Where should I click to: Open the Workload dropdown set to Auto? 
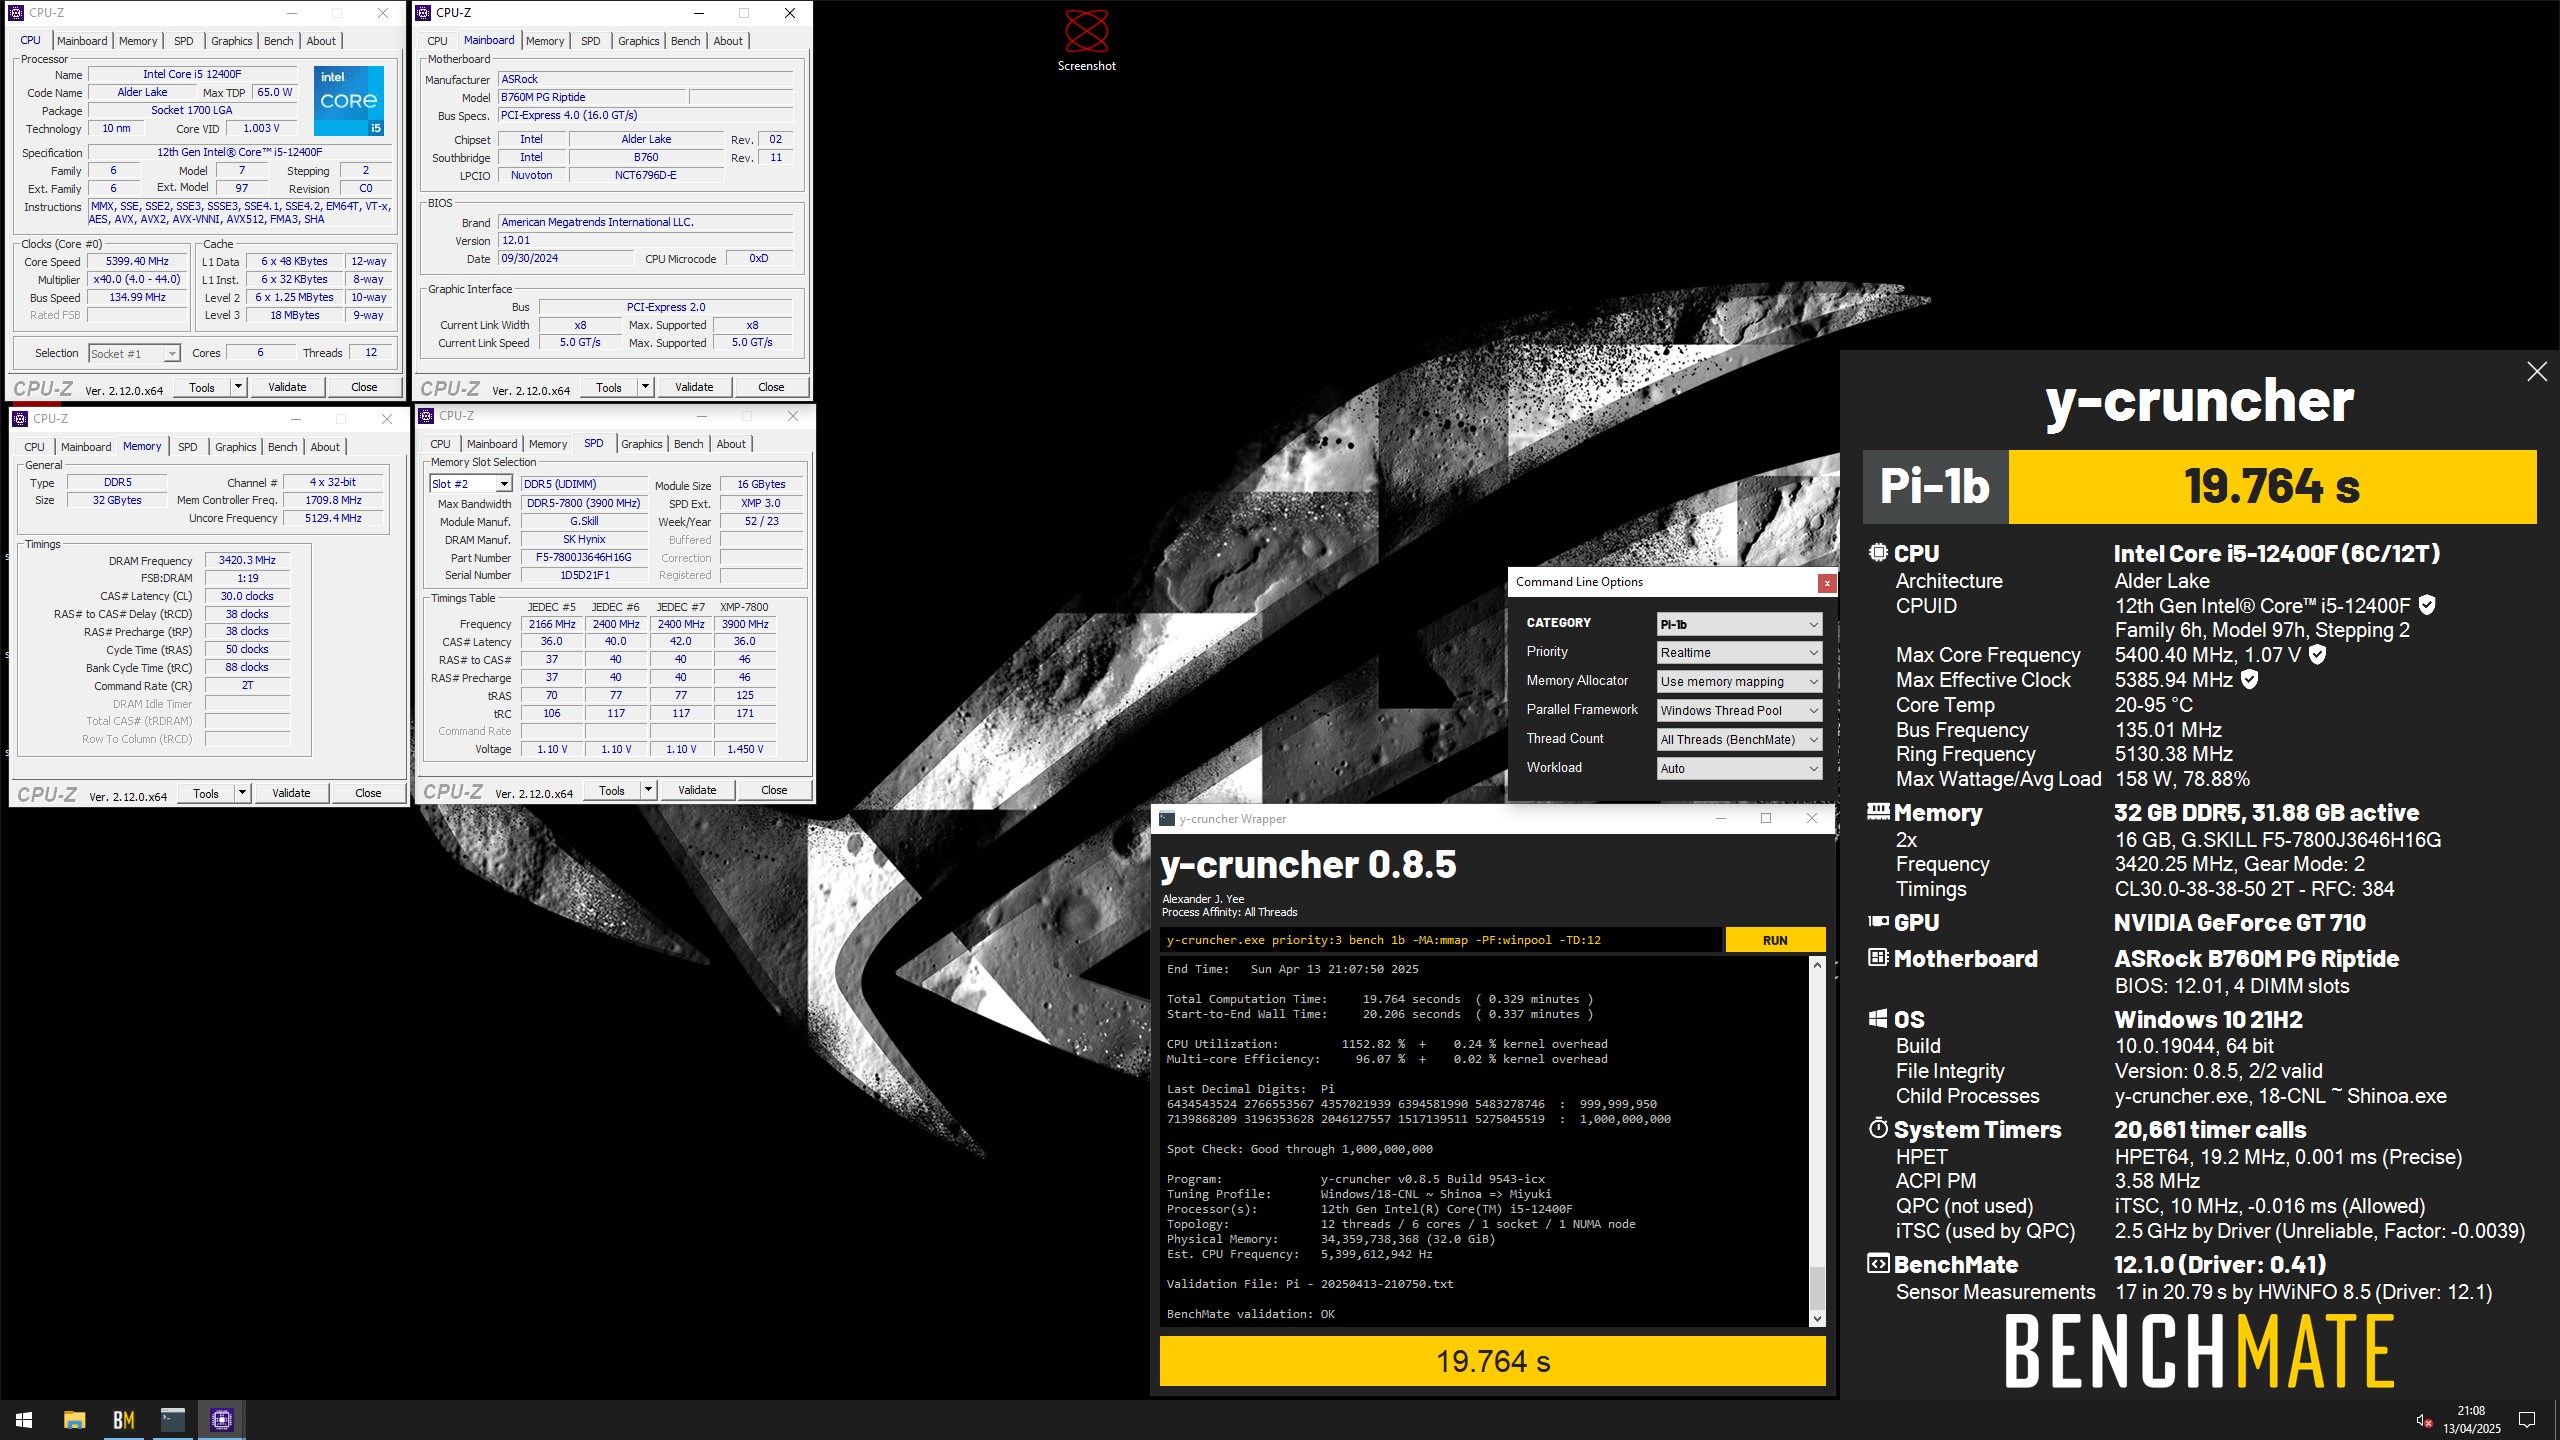[x=1739, y=769]
